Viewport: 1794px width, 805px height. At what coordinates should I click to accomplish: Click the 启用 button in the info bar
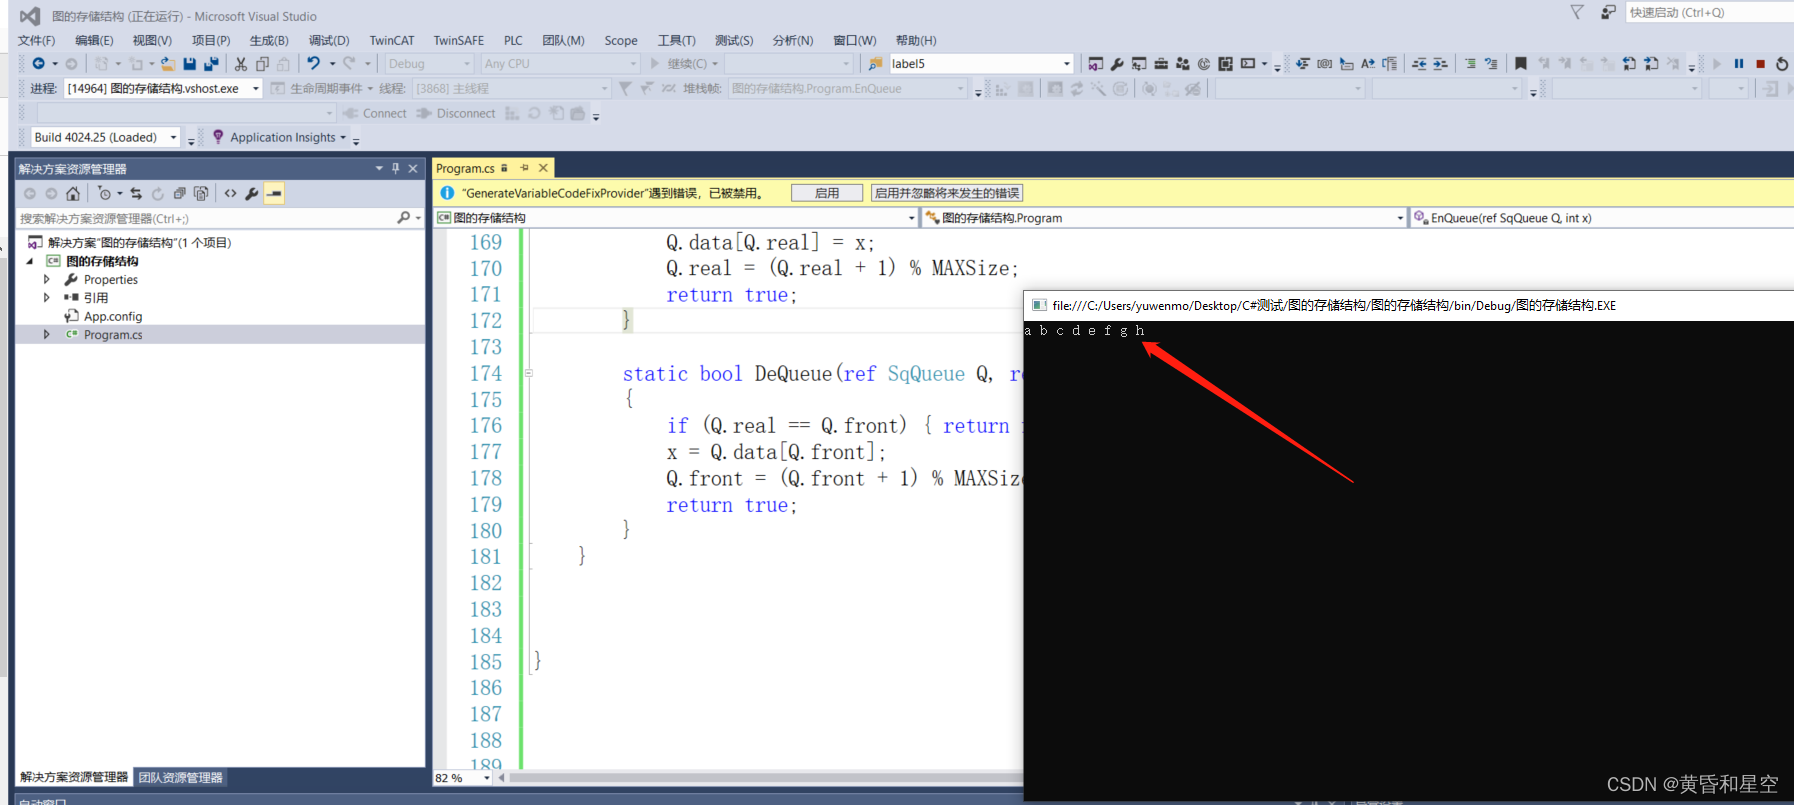click(827, 193)
